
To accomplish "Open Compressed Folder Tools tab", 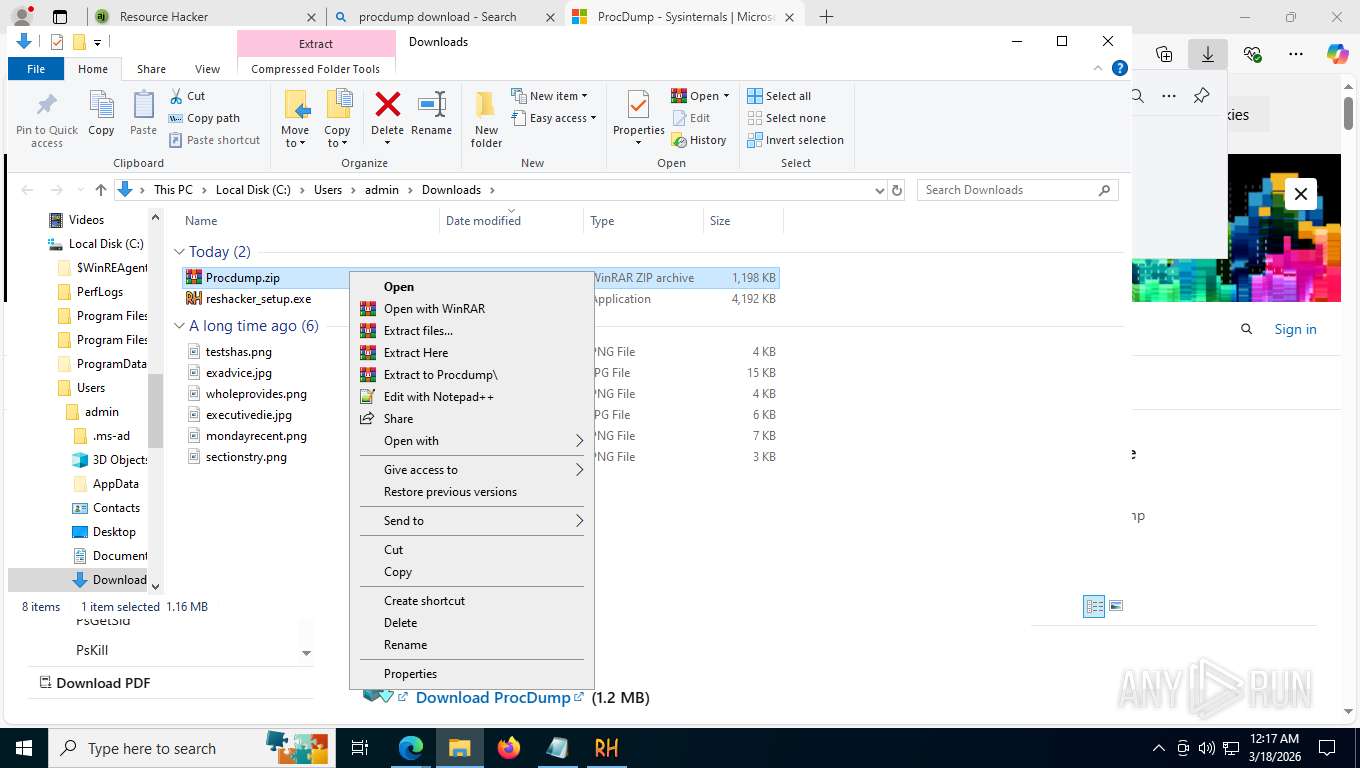I will pos(315,69).
